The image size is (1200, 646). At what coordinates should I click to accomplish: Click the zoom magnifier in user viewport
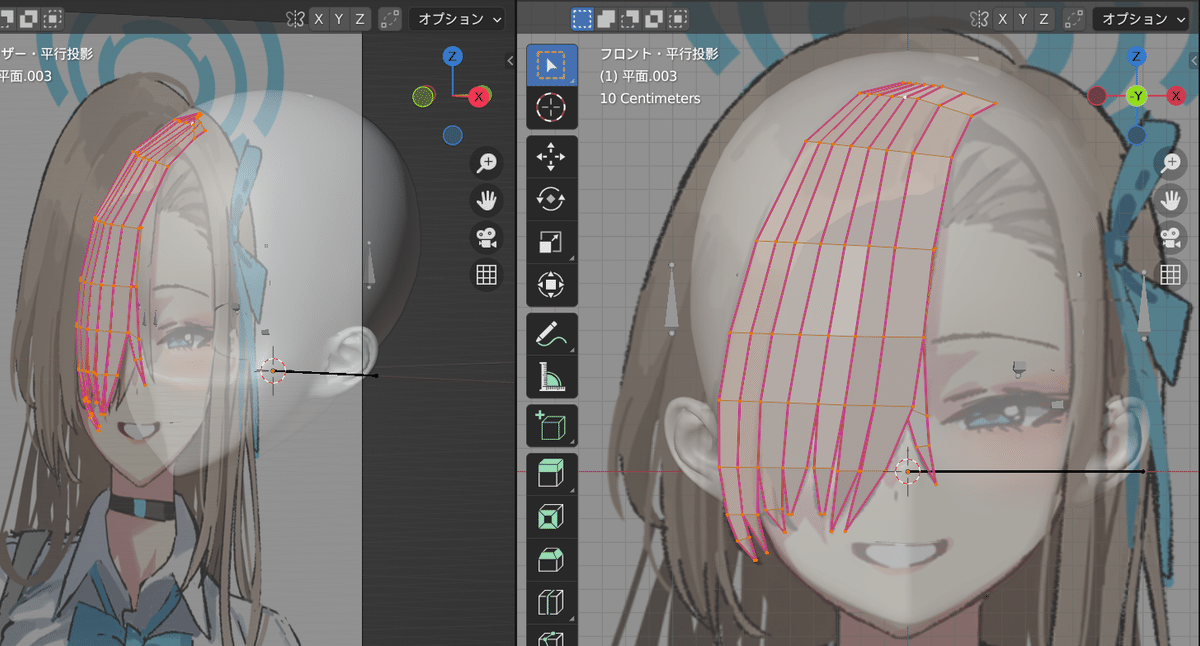pos(487,162)
